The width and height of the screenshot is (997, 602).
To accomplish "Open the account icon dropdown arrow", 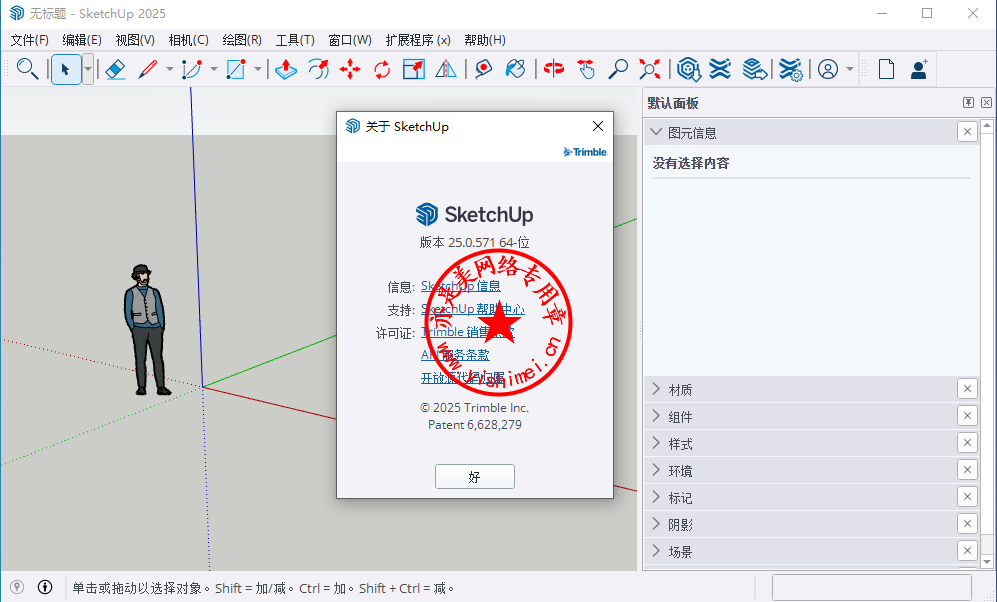I will [849, 69].
